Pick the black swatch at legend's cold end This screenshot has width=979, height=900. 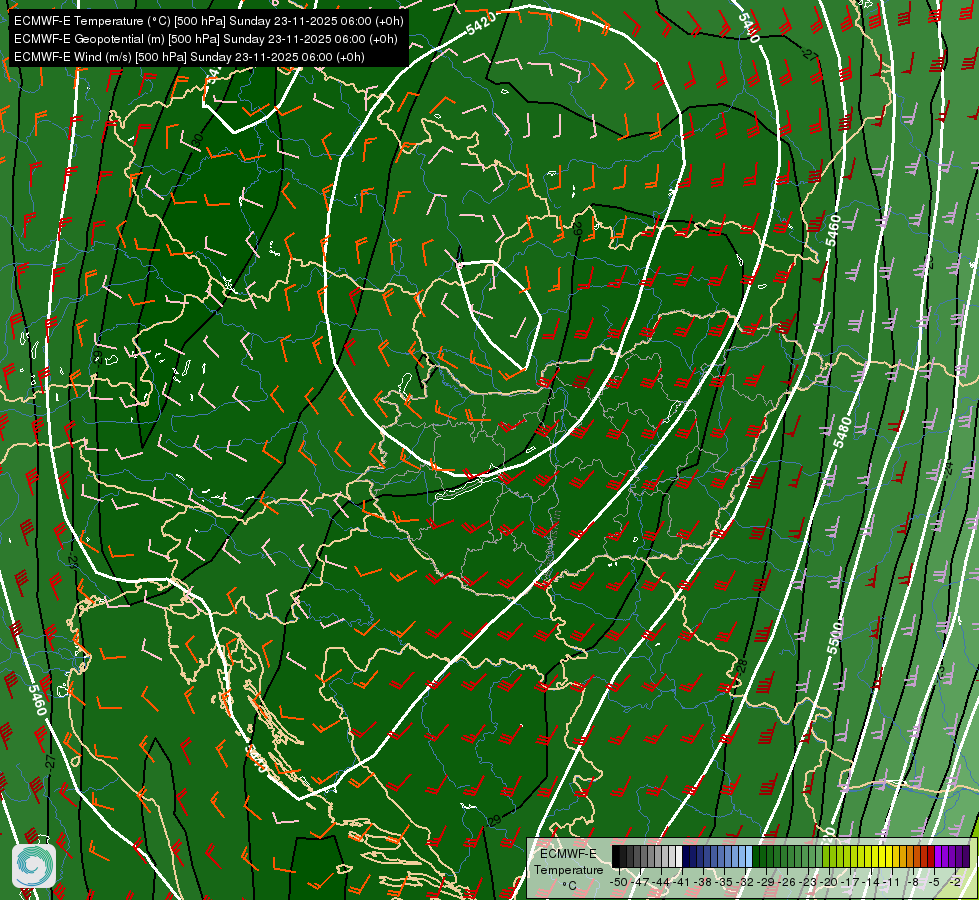click(616, 856)
